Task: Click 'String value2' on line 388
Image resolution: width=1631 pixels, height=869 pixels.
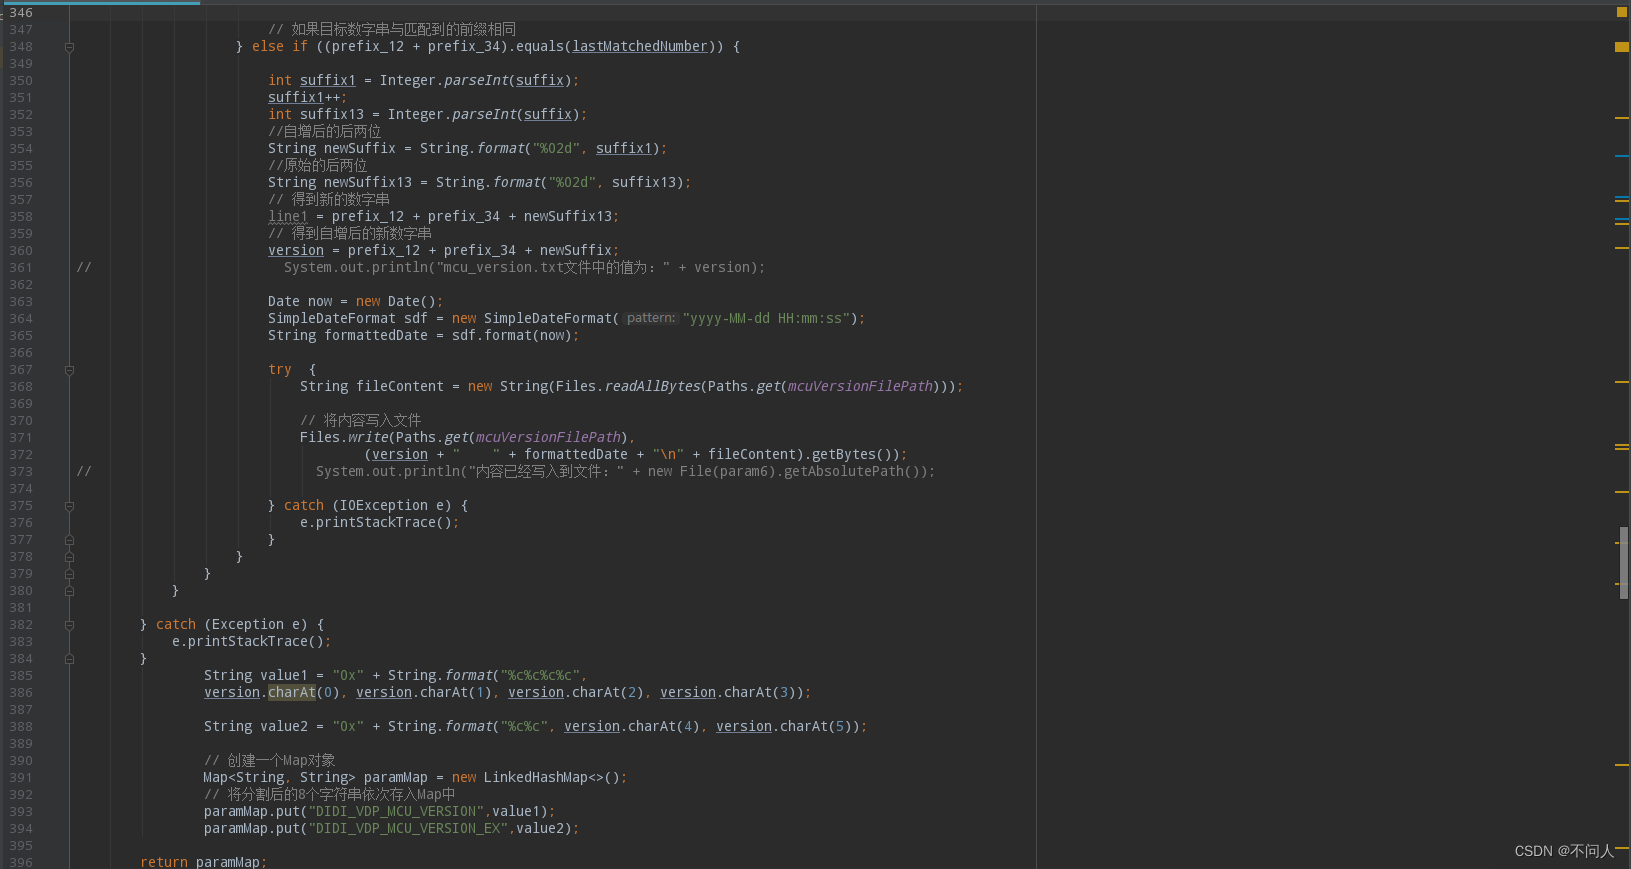Action: tap(256, 727)
